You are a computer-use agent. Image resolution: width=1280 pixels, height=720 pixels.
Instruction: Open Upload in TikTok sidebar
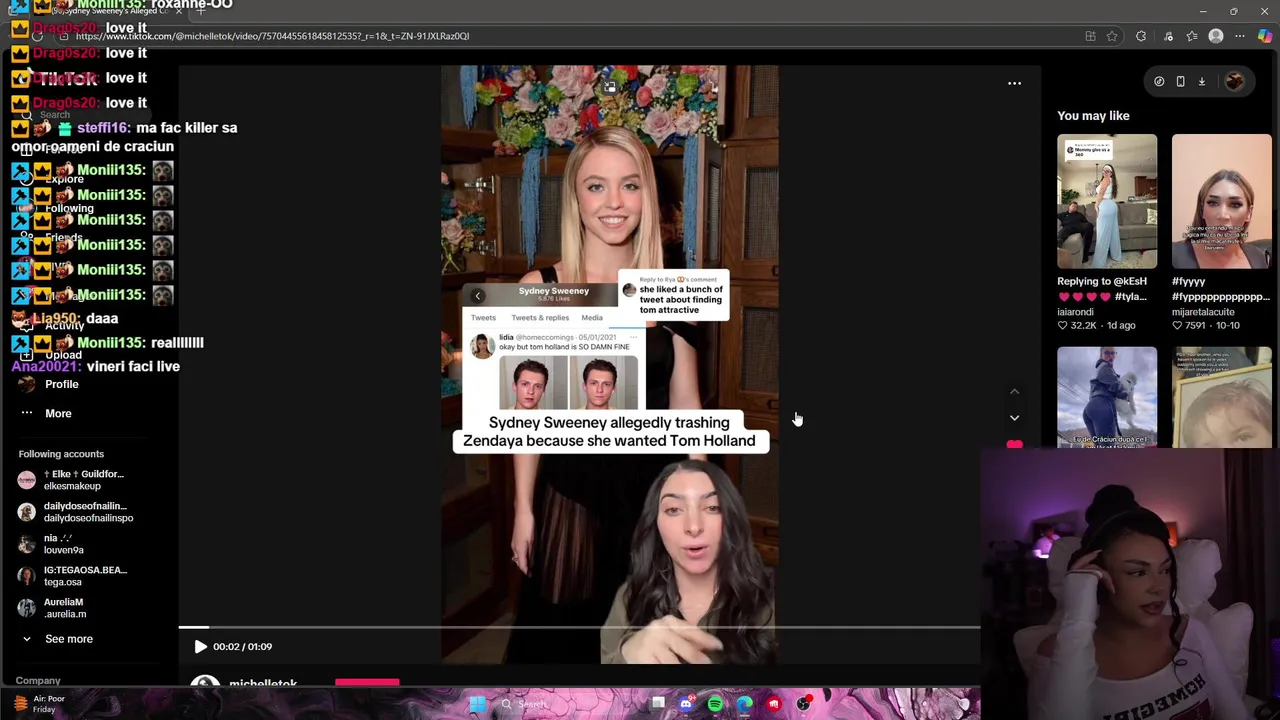tap(62, 355)
